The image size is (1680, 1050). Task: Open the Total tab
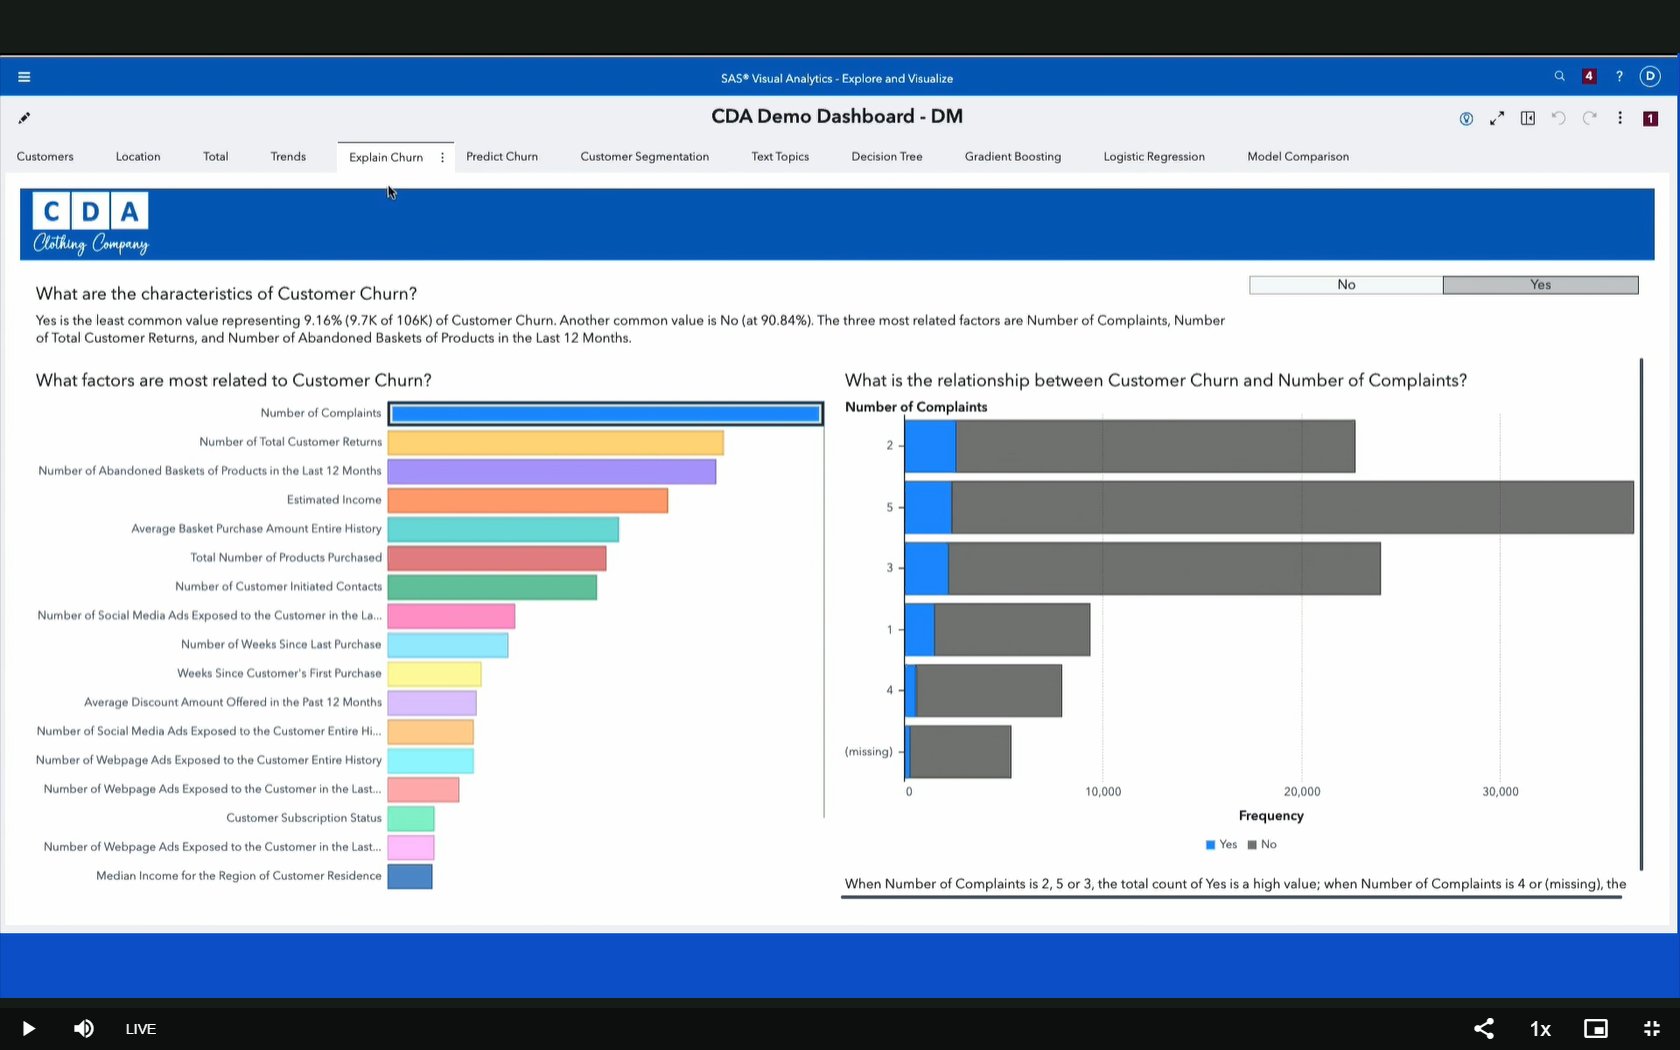(216, 157)
